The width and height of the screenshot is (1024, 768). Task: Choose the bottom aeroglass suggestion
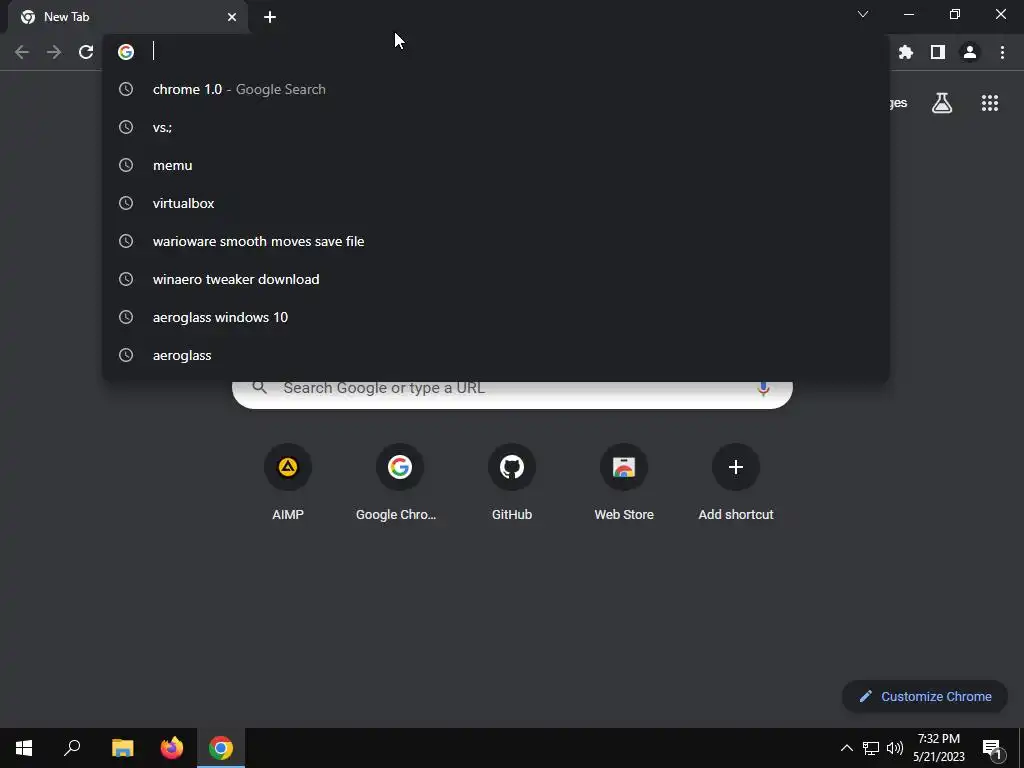tap(496, 355)
